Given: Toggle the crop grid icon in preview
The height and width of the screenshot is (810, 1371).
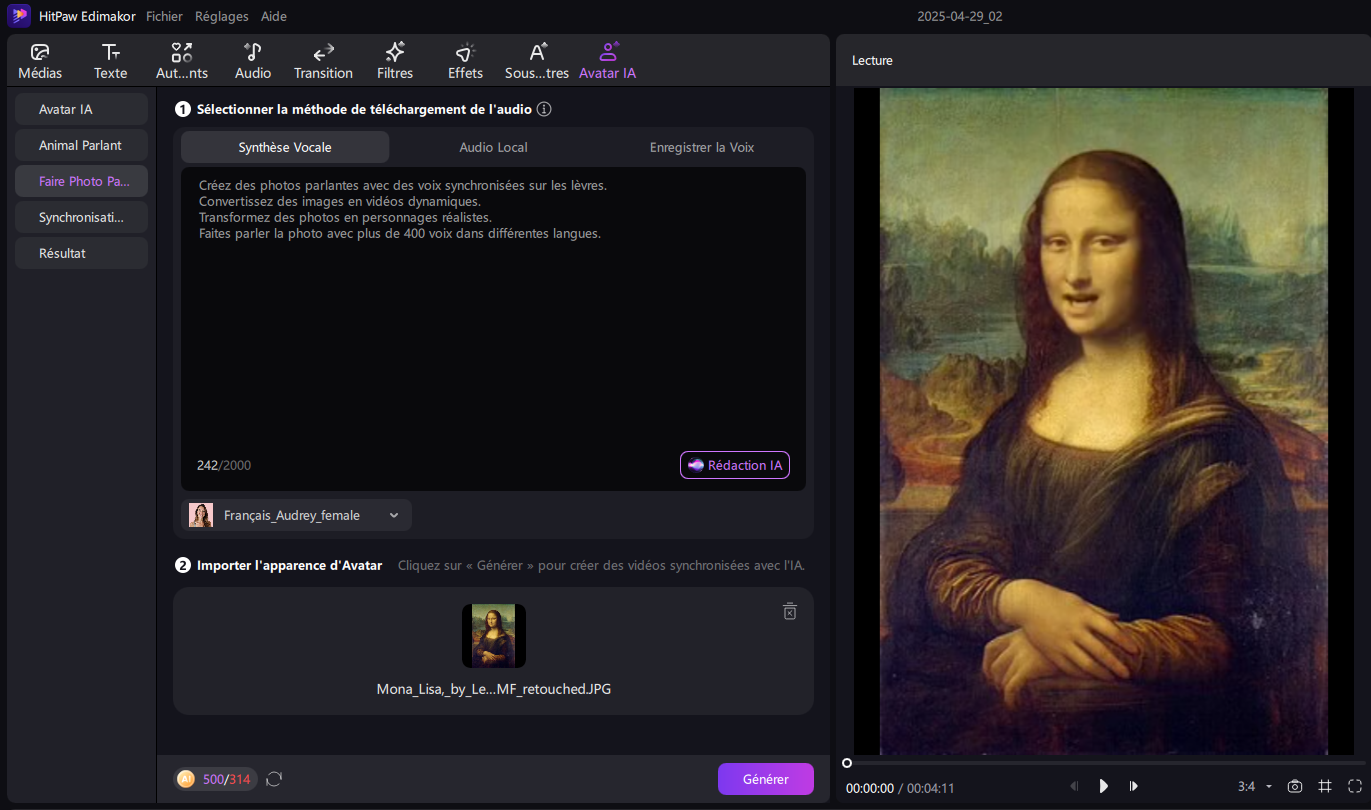Looking at the screenshot, I should [1325, 786].
